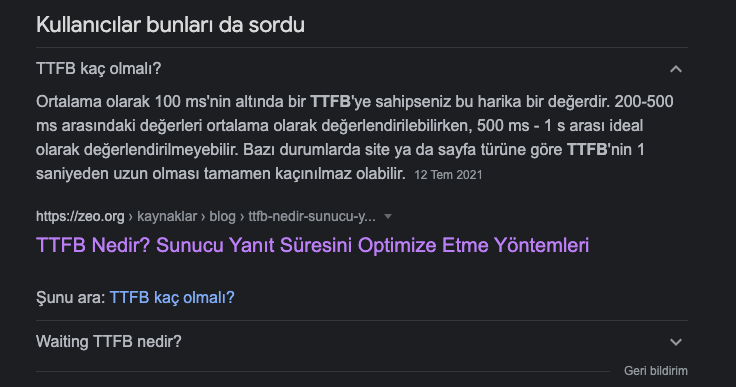Click the 'Şunu ara:' label text
Screen dimensions: 736x387
tap(71, 298)
